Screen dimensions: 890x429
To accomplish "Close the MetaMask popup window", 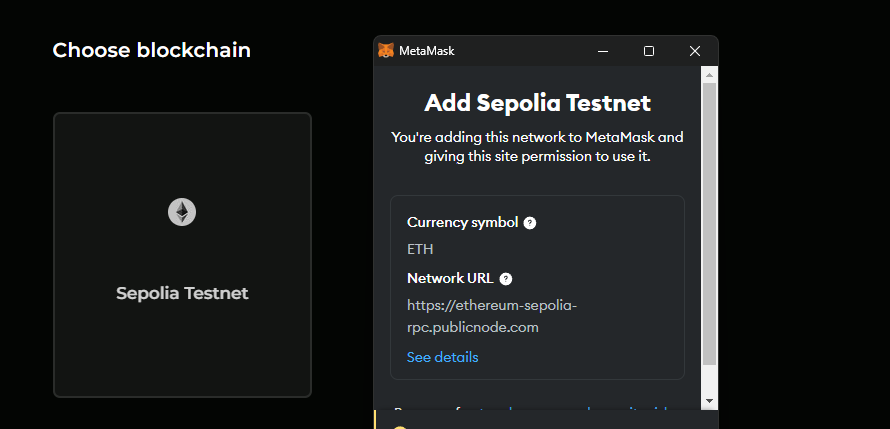I will [x=695, y=51].
